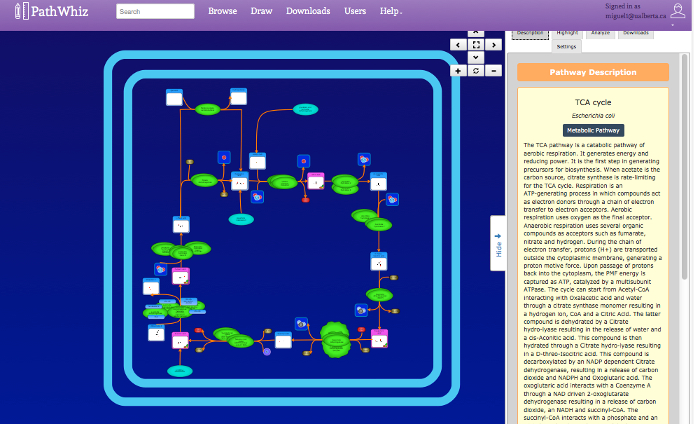This screenshot has width=700, height=424.
Task: Reset the pathway view with refresh icon
Action: click(x=476, y=71)
